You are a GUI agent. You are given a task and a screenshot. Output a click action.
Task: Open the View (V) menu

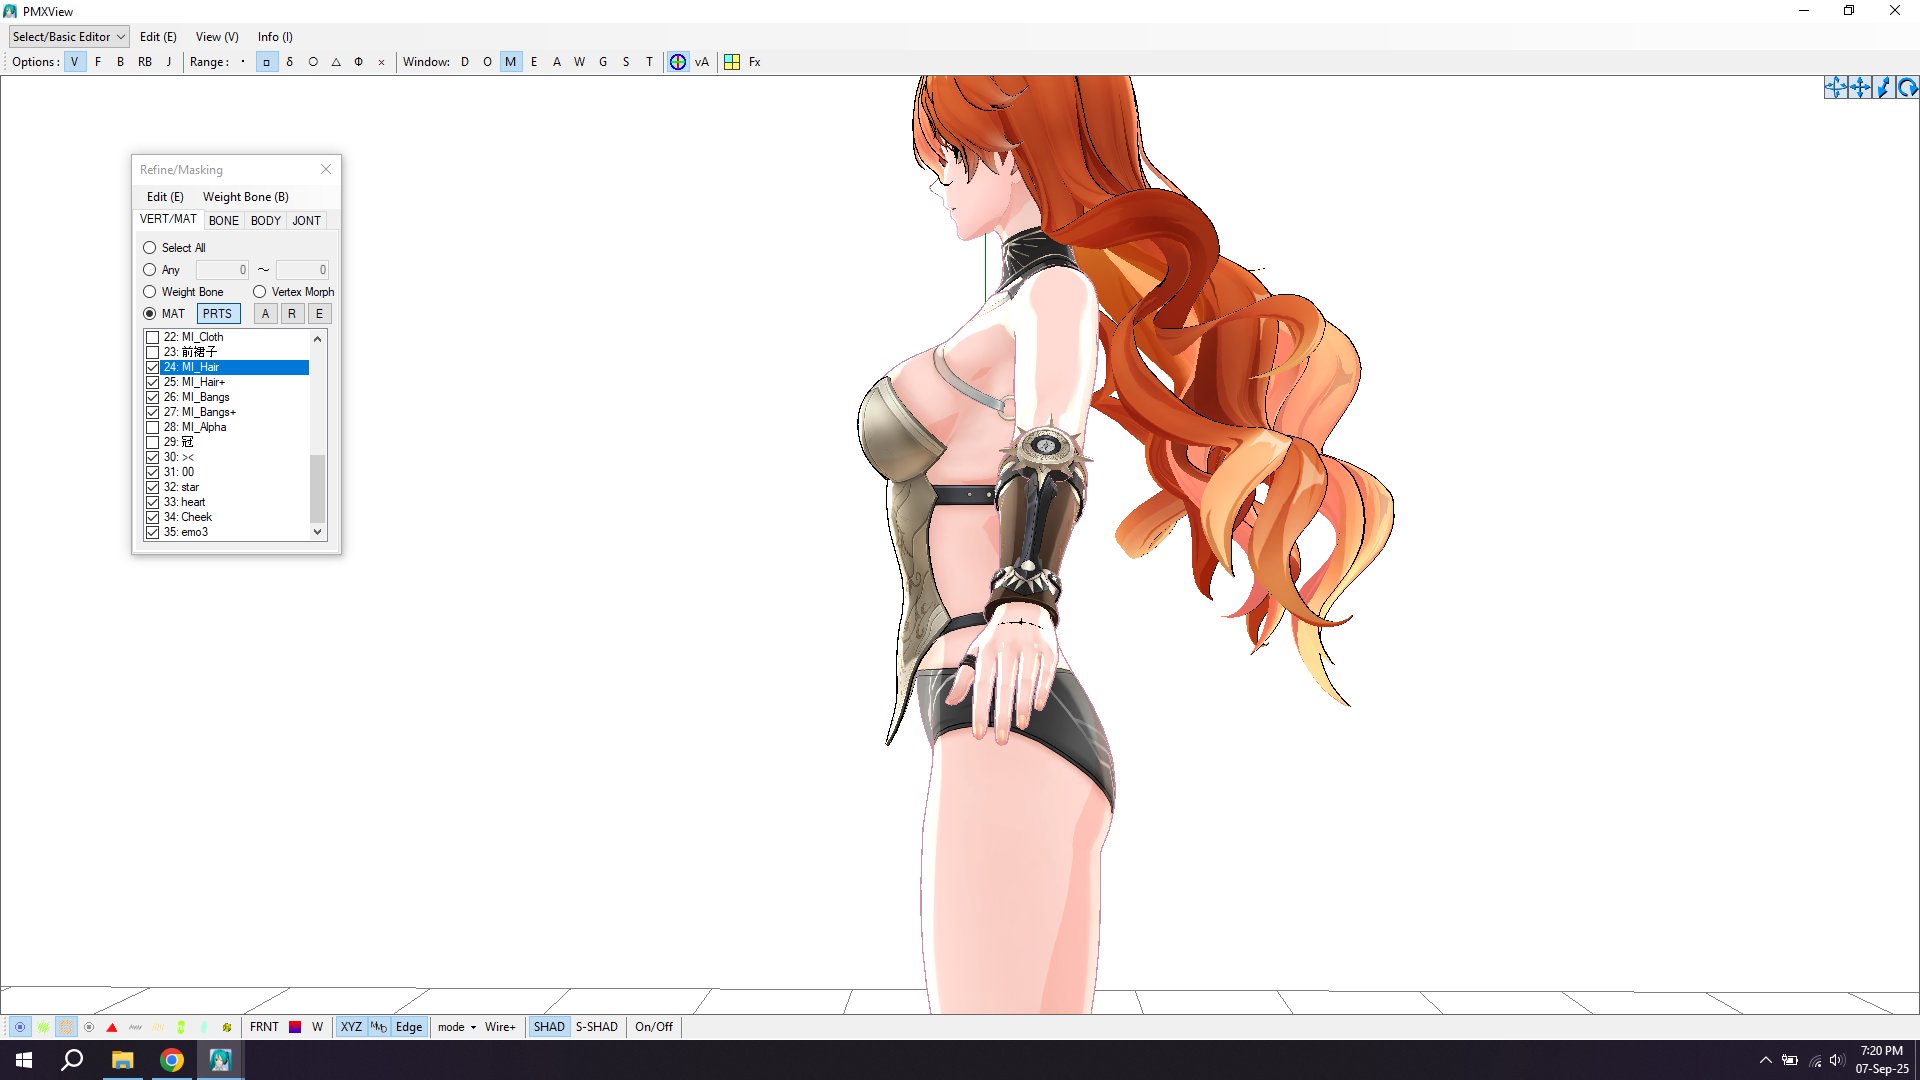coord(217,37)
